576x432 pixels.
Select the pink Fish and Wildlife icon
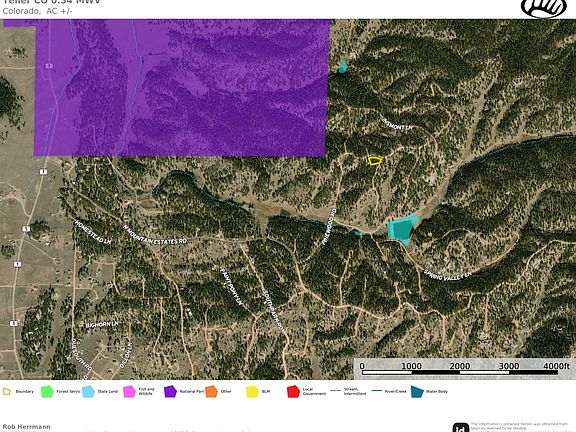pos(129,392)
